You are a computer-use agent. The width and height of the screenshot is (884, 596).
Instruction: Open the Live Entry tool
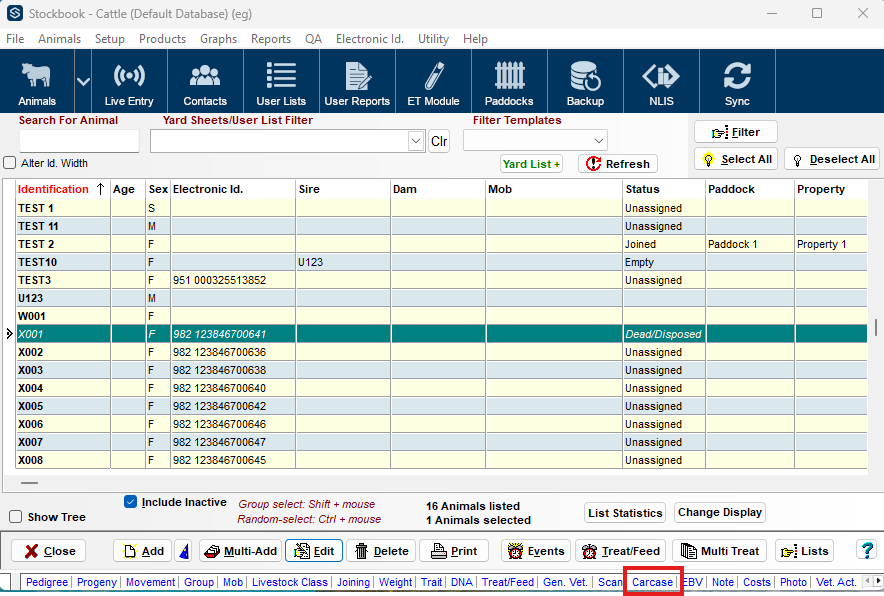coord(129,83)
